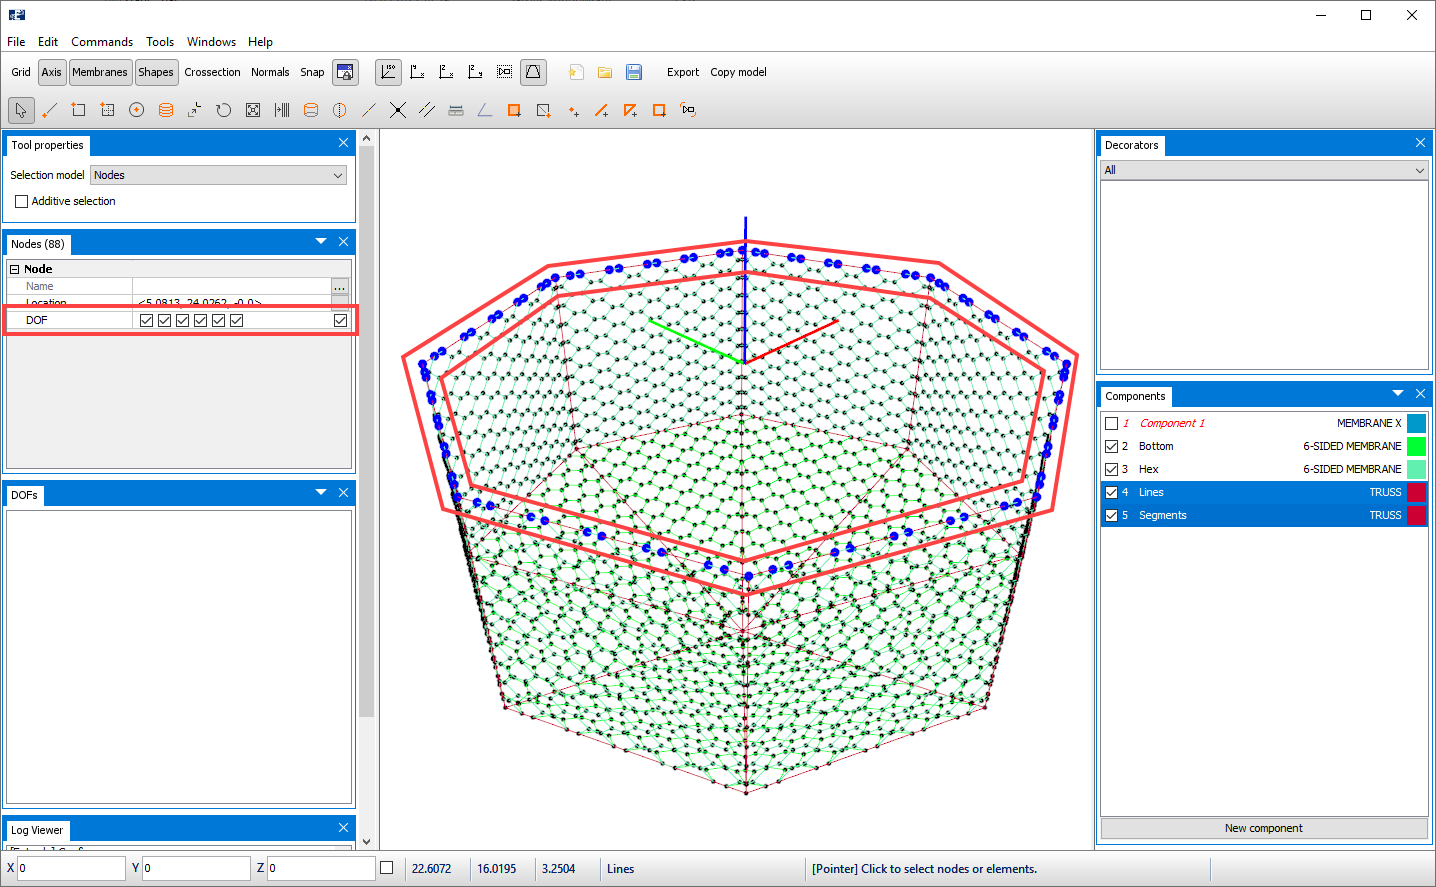1436x887 pixels.
Task: Uncheck the Hex component checkbox
Action: [x=1111, y=469]
